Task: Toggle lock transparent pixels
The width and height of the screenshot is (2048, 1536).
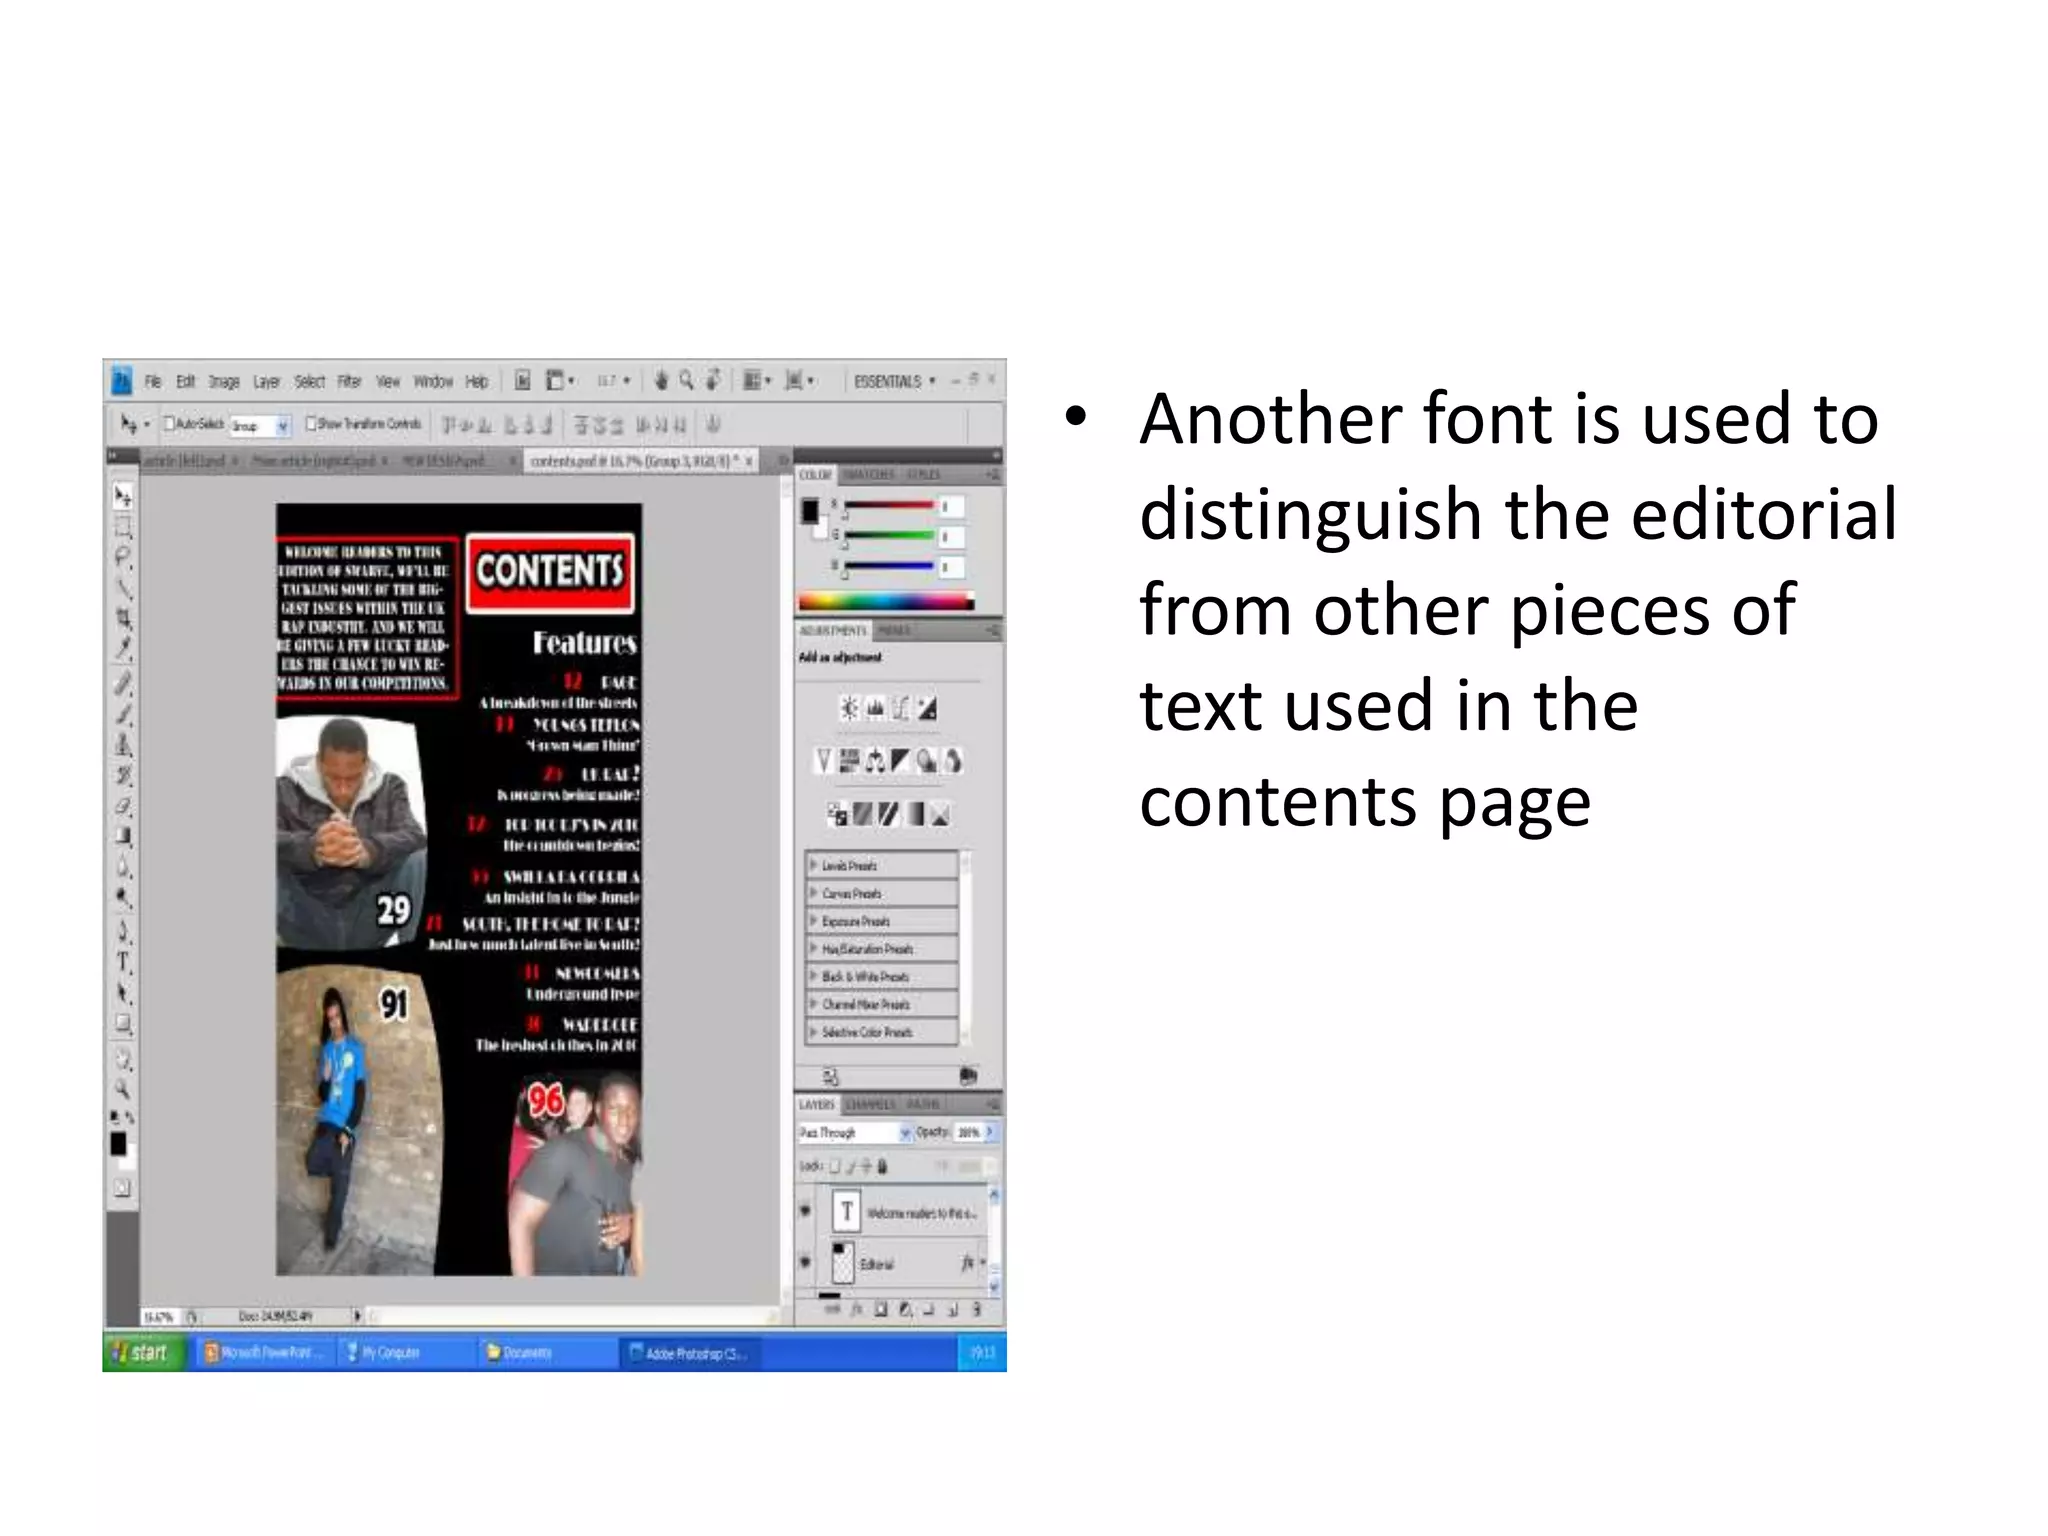Action: (x=835, y=1166)
